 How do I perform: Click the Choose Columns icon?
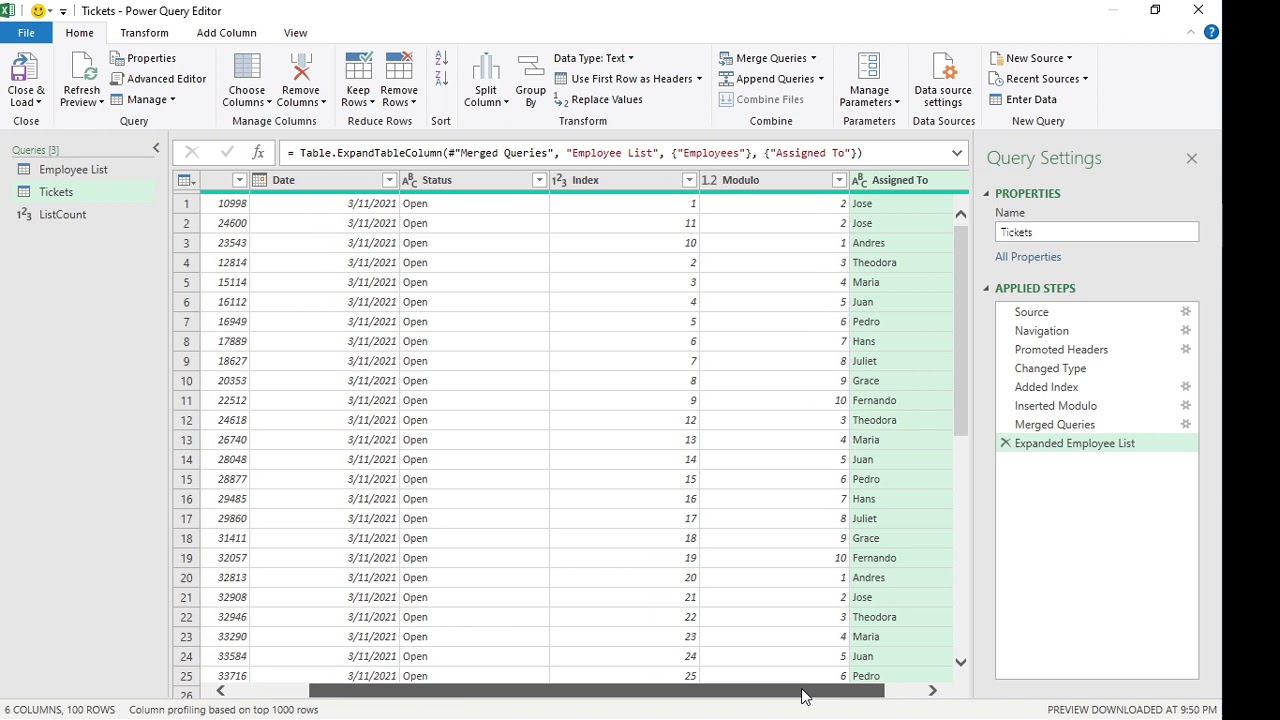(246, 66)
